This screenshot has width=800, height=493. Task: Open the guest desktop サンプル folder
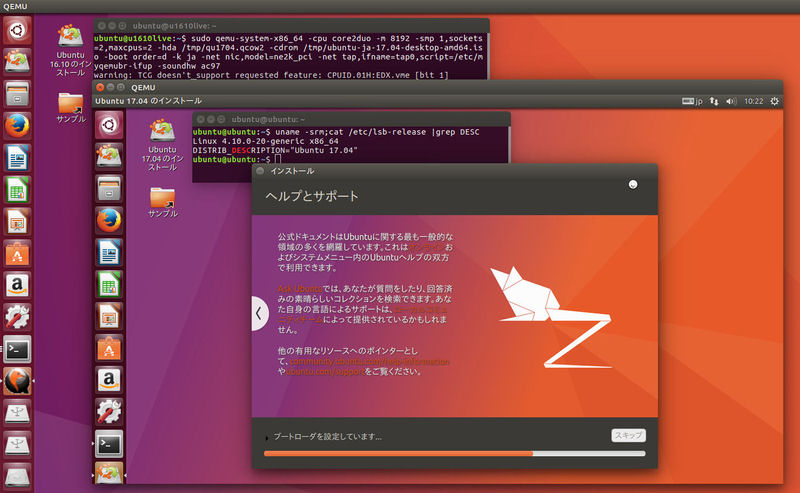163,203
